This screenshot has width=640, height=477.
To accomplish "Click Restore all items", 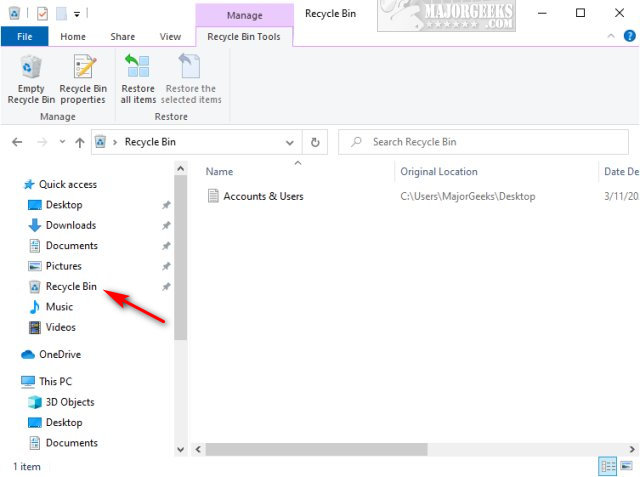I will click(138, 80).
